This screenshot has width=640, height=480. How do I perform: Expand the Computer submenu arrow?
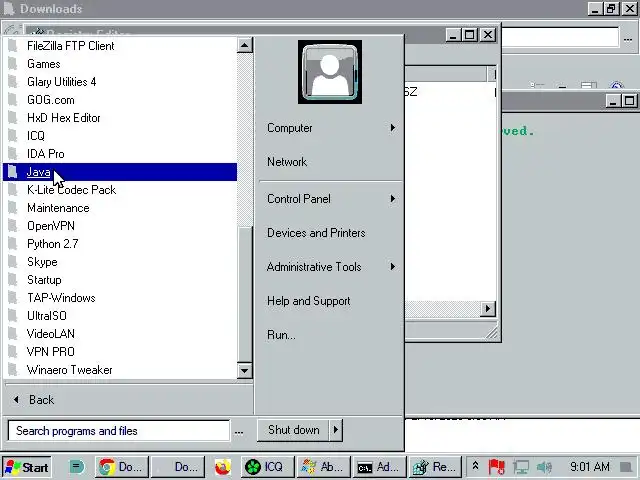click(x=393, y=128)
